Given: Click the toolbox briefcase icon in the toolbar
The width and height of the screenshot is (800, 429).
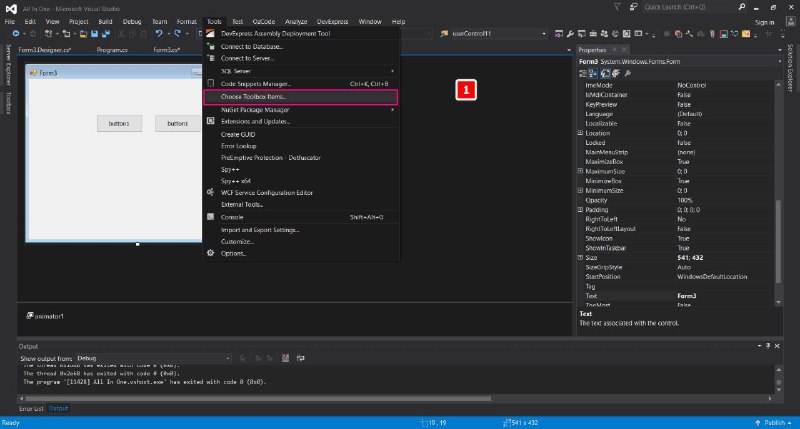Looking at the screenshot, I should (x=593, y=34).
